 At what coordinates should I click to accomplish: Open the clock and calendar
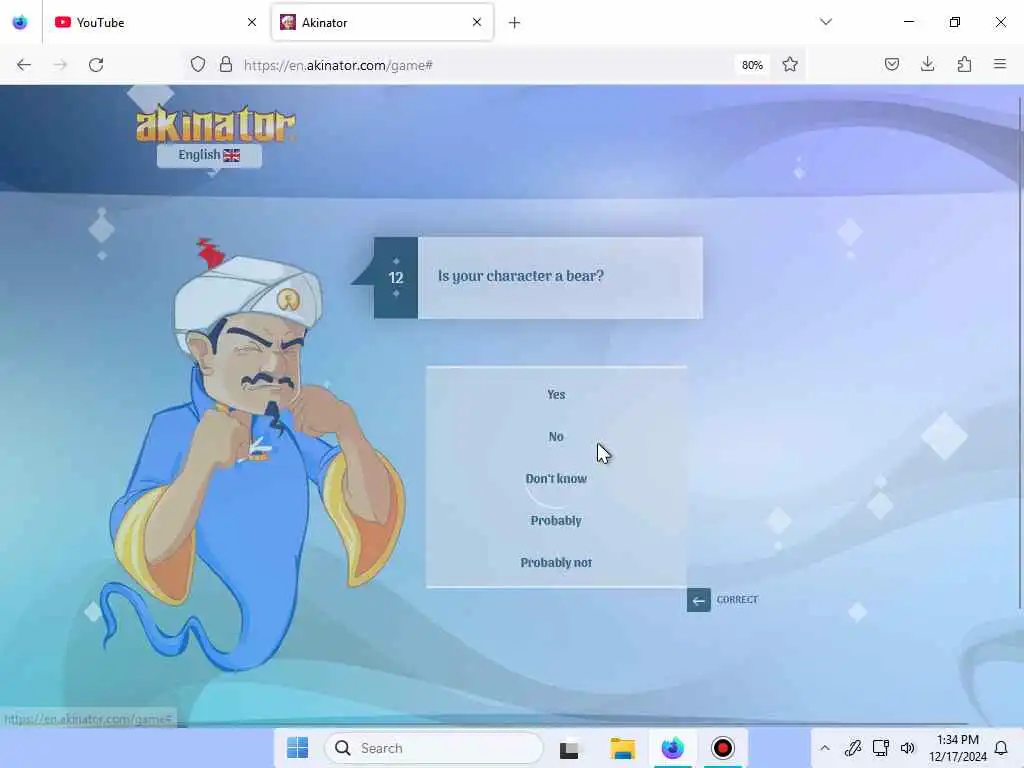957,748
